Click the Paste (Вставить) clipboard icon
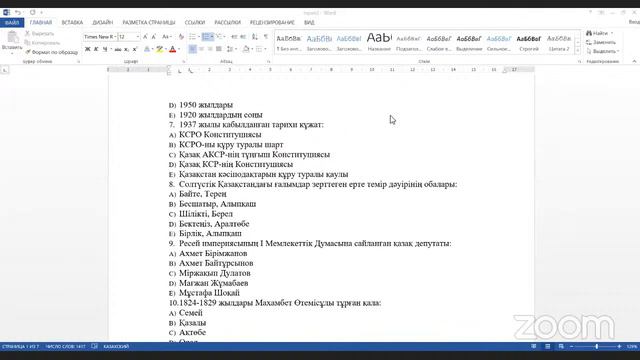The image size is (640, 360). 12,38
